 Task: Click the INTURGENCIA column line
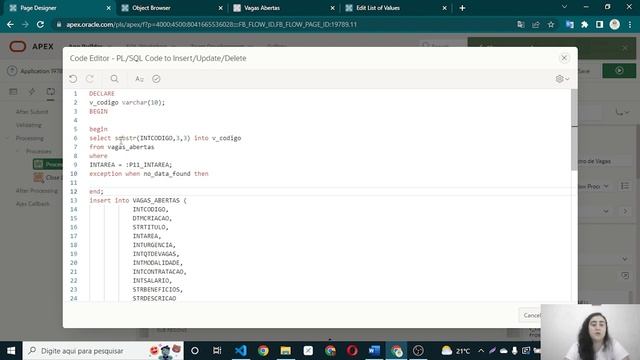154,245
